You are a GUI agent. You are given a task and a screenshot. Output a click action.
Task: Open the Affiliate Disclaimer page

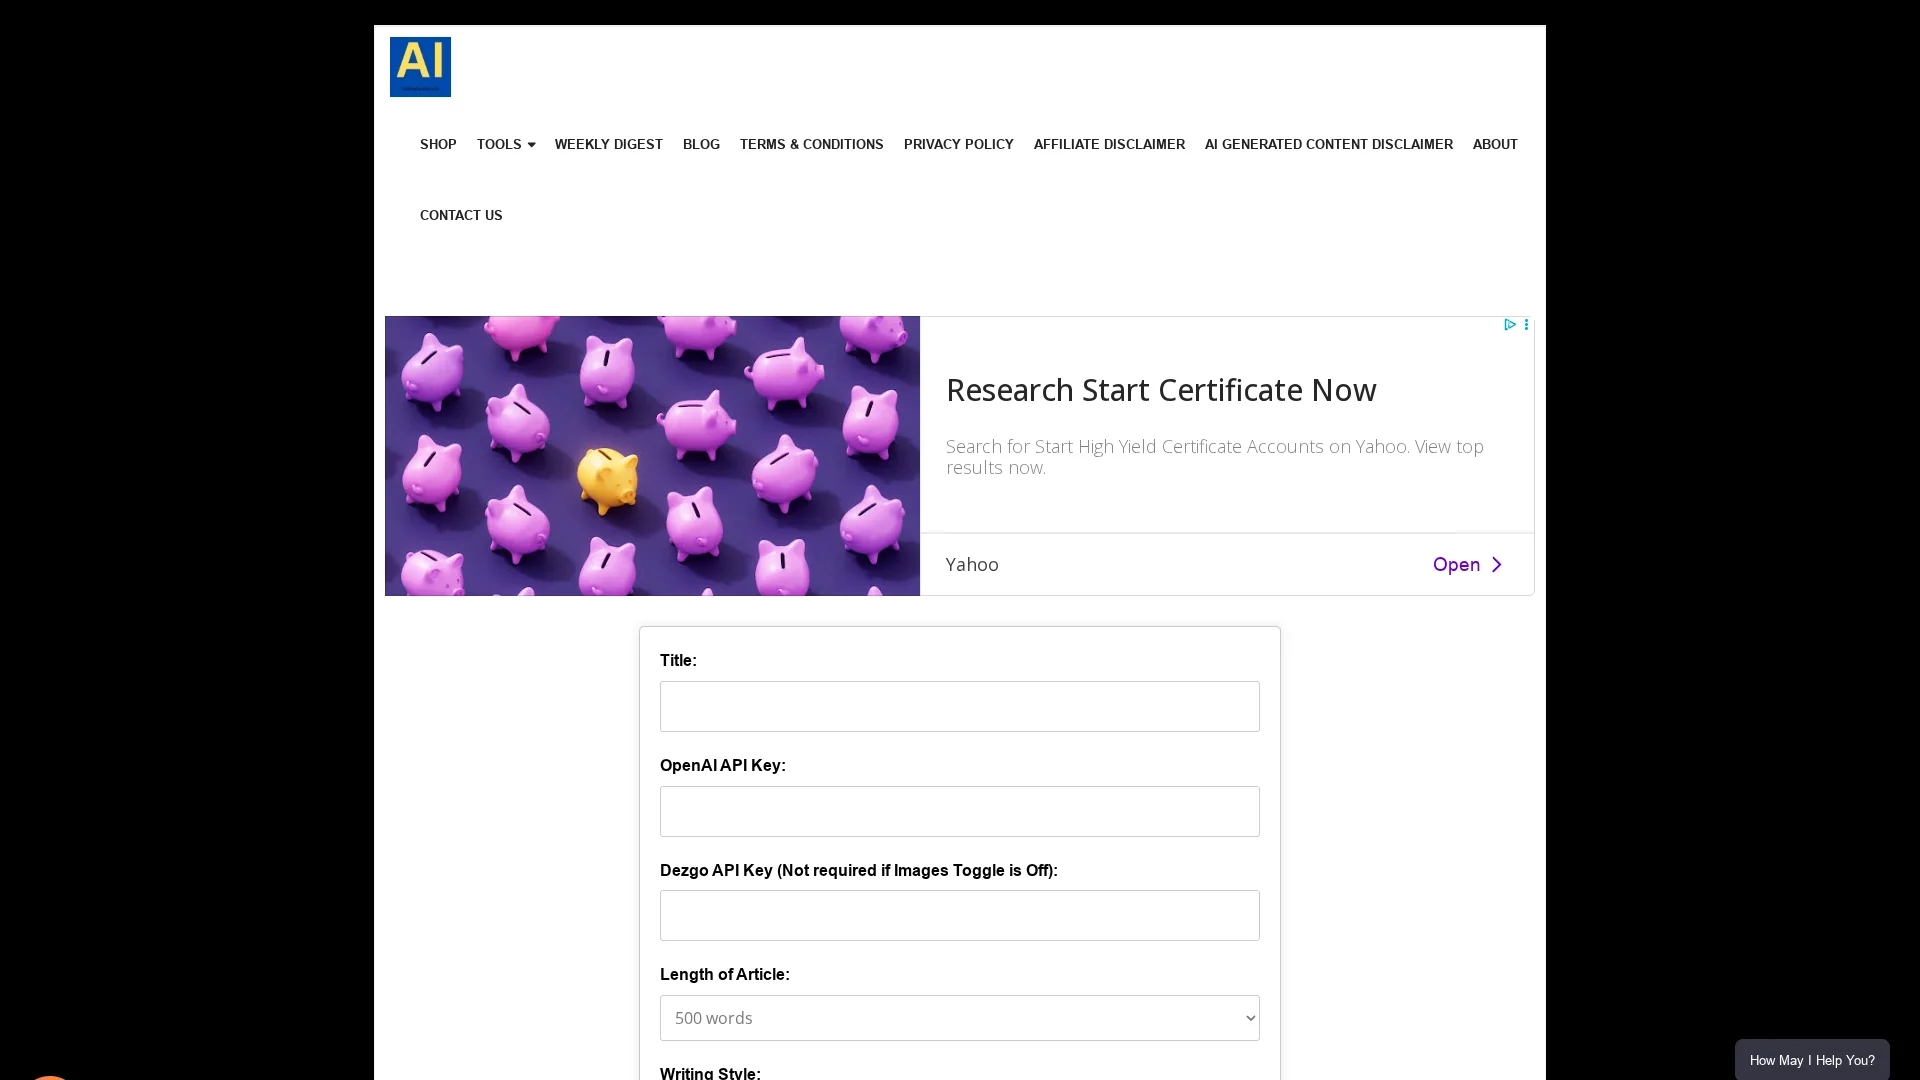(x=1109, y=144)
